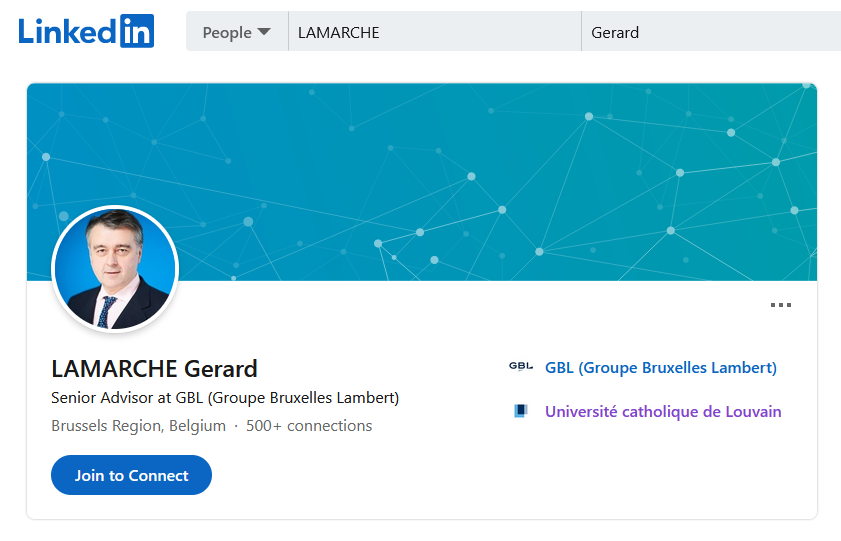The image size is (841, 541).
Task: Click the "Linked" wordmark text
Action: [67, 31]
